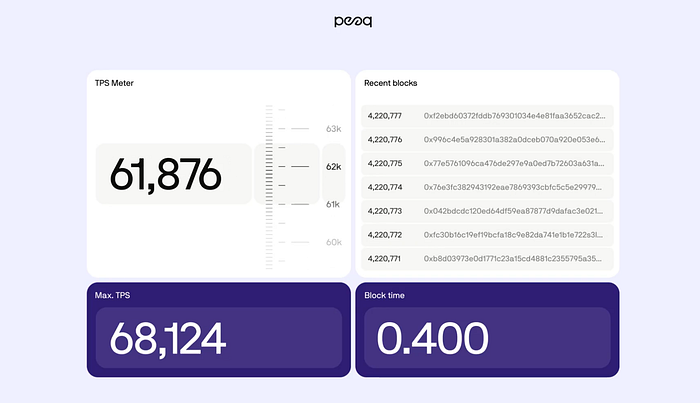Click the 63k gauge label

pyautogui.click(x=333, y=129)
